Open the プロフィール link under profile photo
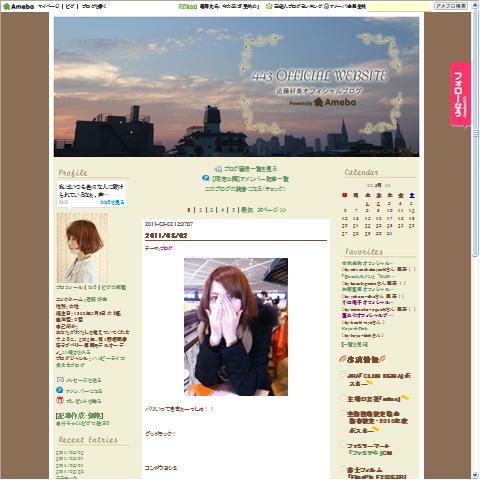 click(69, 287)
